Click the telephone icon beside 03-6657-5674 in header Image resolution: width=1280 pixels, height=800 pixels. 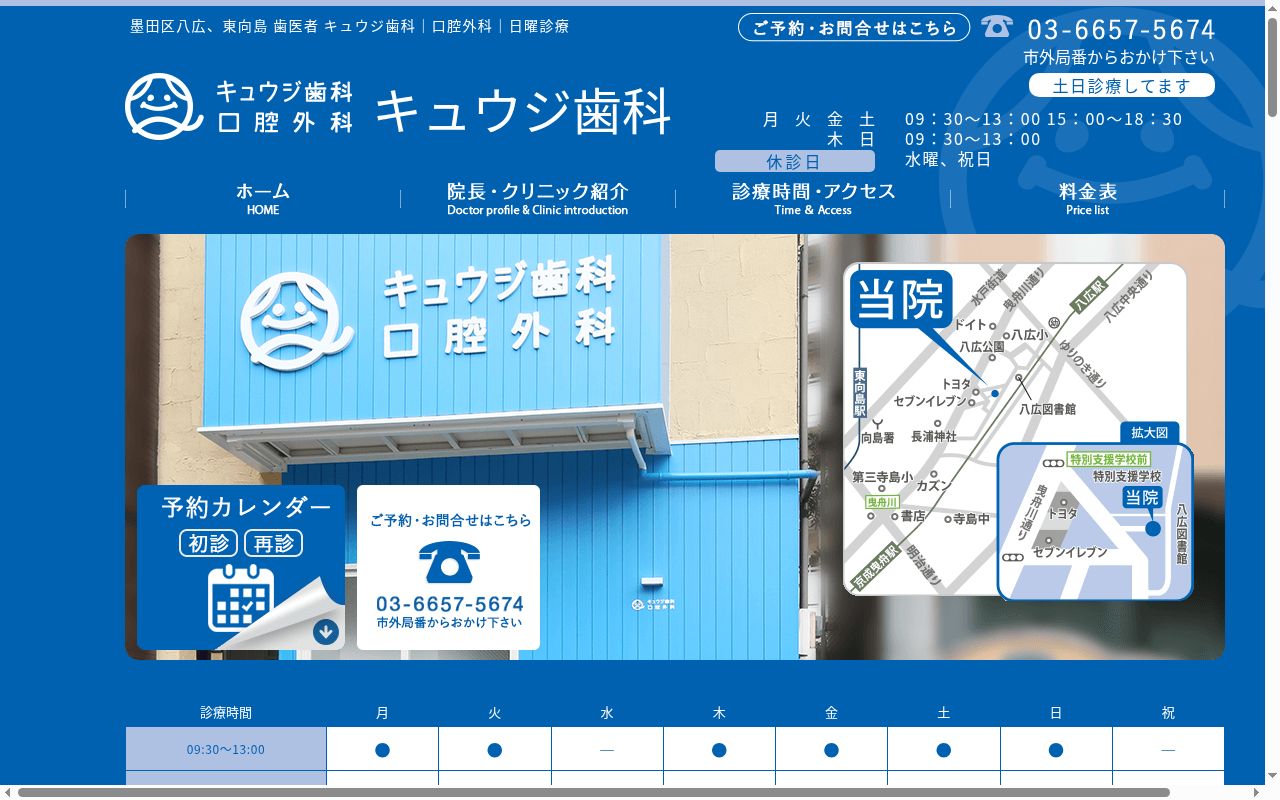click(x=997, y=26)
